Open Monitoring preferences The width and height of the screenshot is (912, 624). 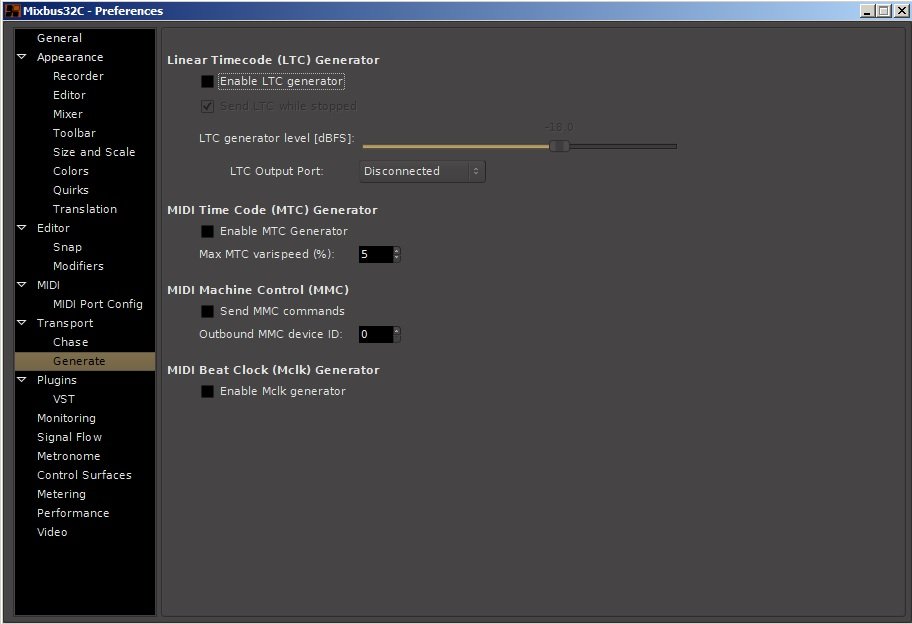pyautogui.click(x=66, y=418)
